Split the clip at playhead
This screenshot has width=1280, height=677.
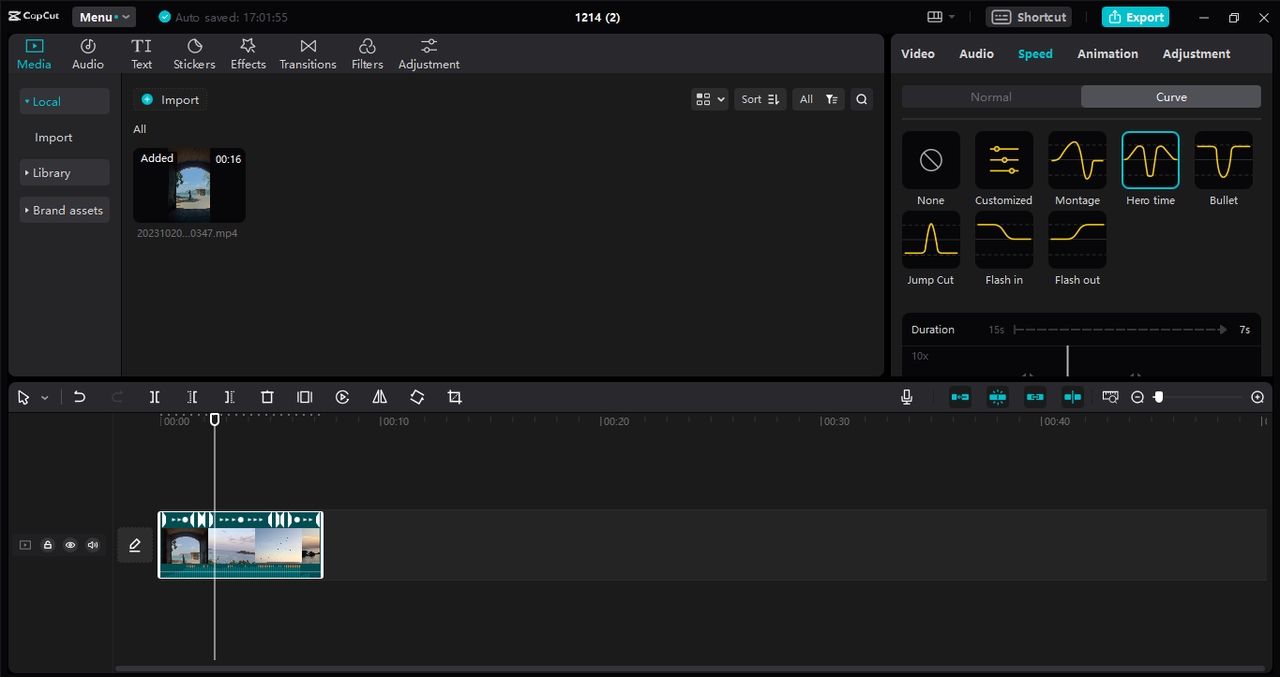pyautogui.click(x=155, y=397)
